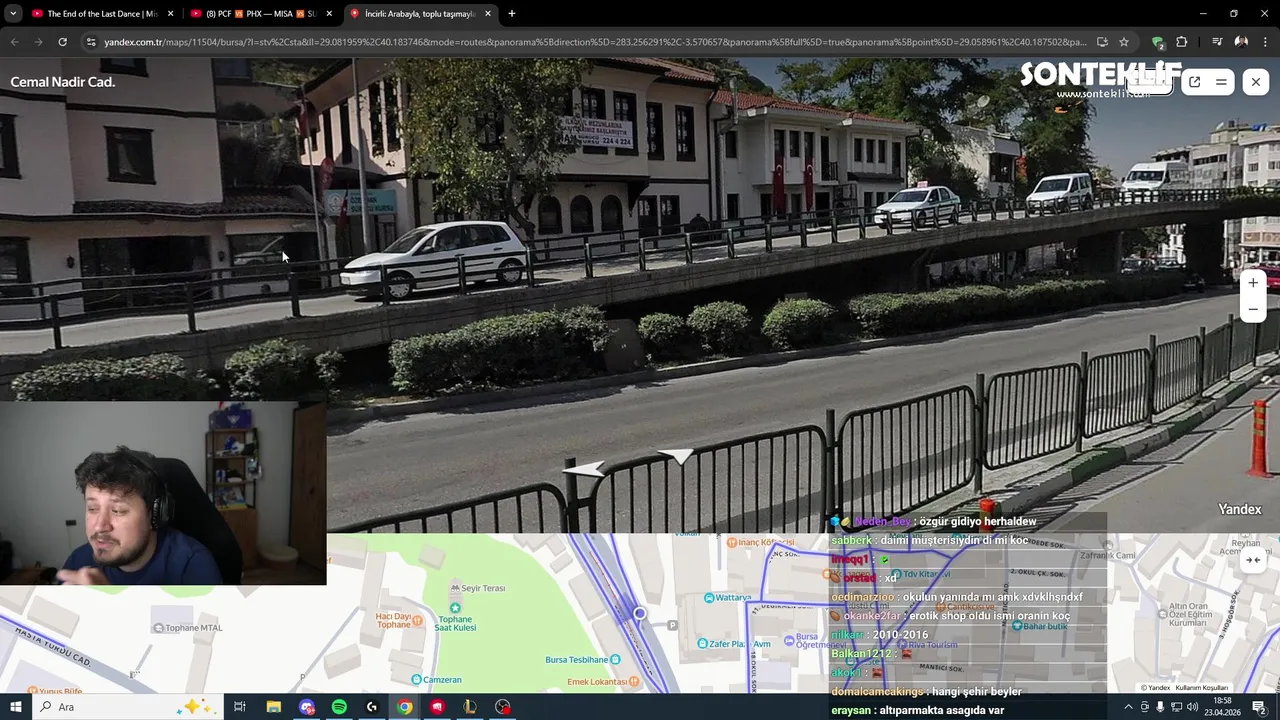Bookmark this page with star icon
This screenshot has width=1280, height=720.
pyautogui.click(x=1124, y=42)
